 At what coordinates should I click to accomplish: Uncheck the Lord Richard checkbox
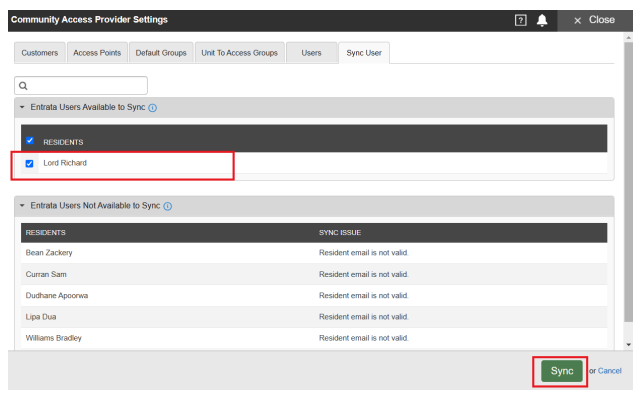(x=29, y=164)
